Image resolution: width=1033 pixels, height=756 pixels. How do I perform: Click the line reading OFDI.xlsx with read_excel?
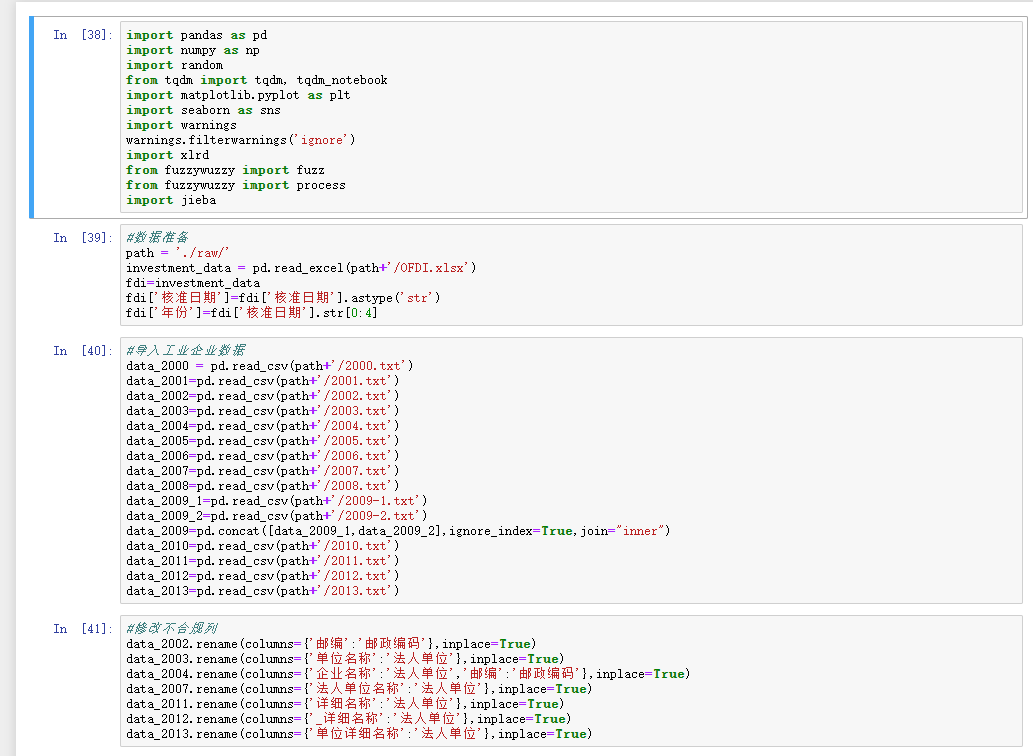coord(301,268)
